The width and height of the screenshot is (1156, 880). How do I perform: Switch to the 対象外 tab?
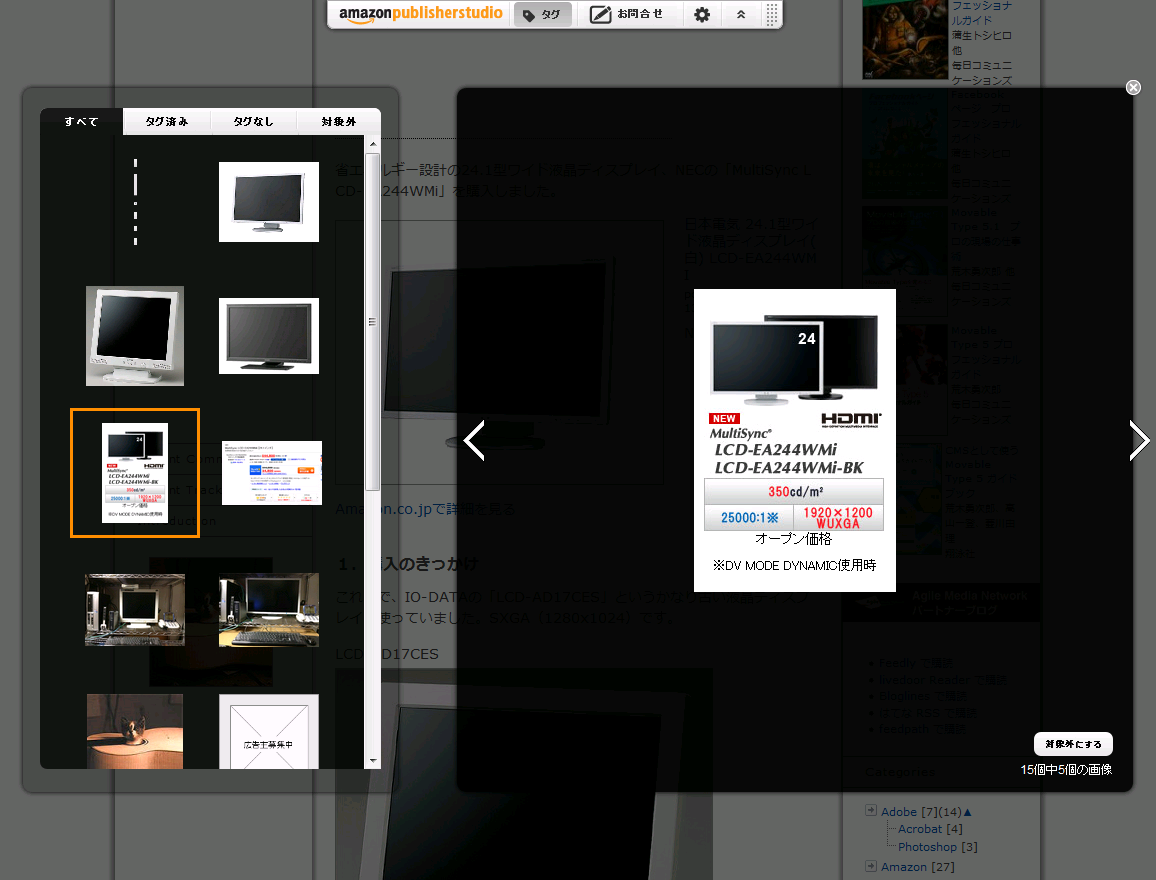(339, 122)
